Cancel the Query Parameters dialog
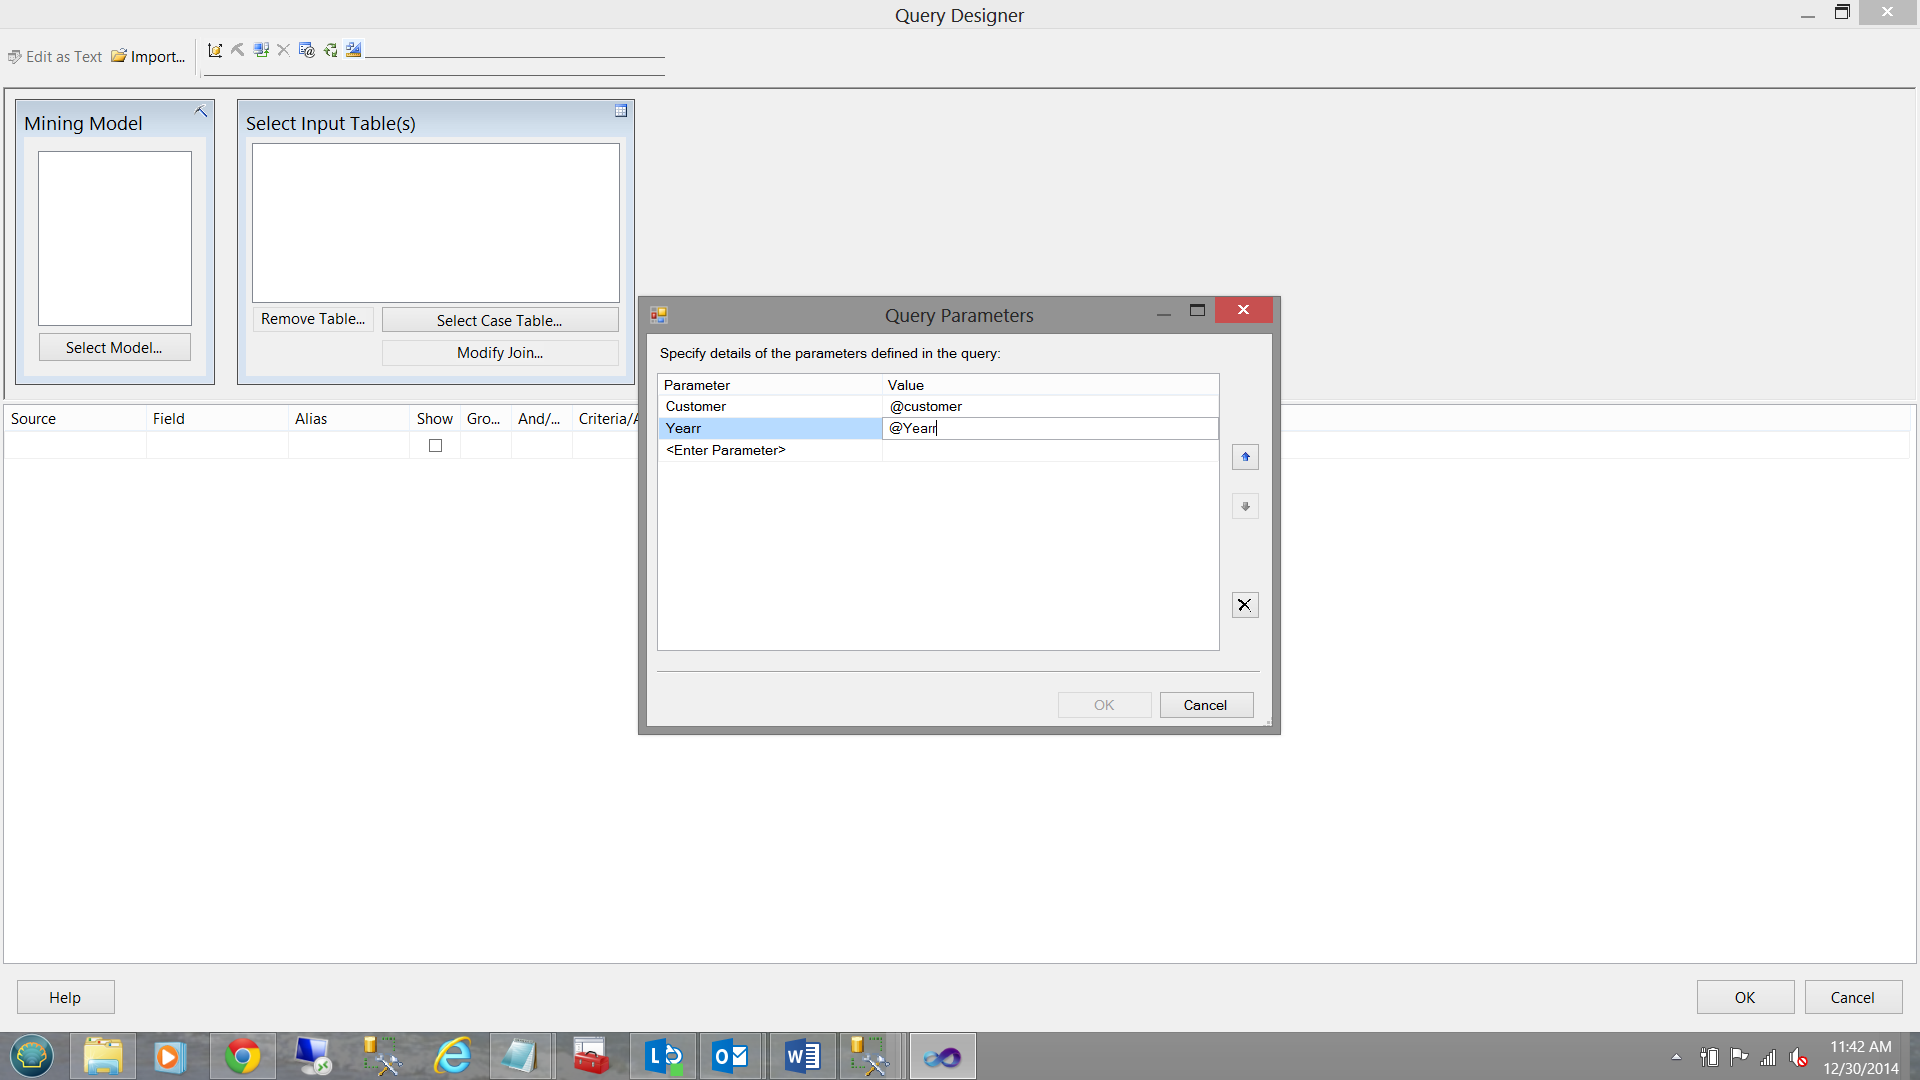This screenshot has width=1920, height=1080. (x=1205, y=705)
